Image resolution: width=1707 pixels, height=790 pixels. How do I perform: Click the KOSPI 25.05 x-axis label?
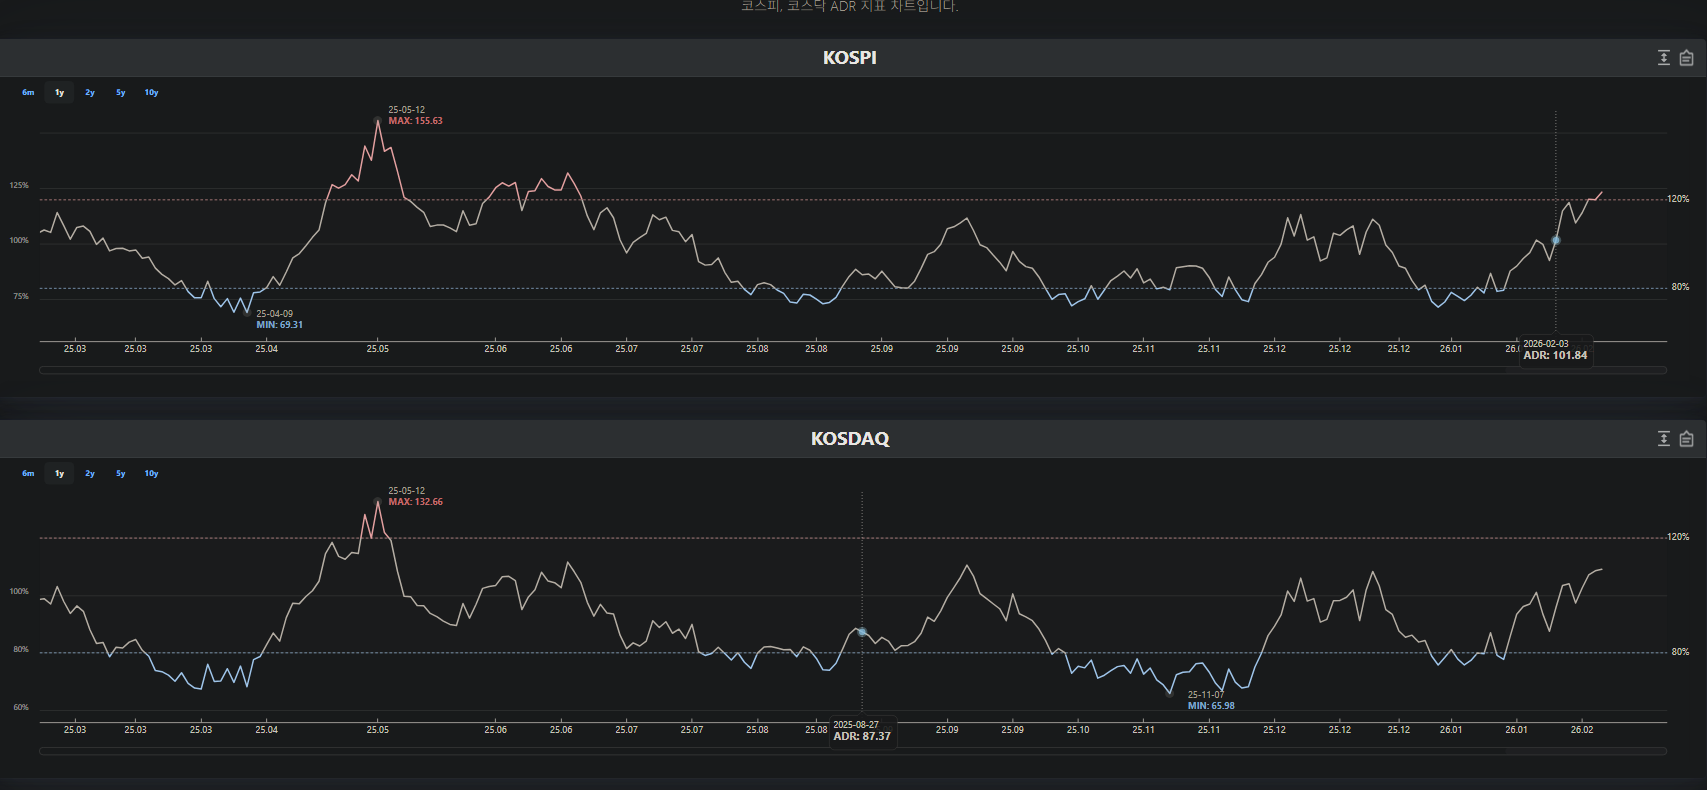[378, 349]
